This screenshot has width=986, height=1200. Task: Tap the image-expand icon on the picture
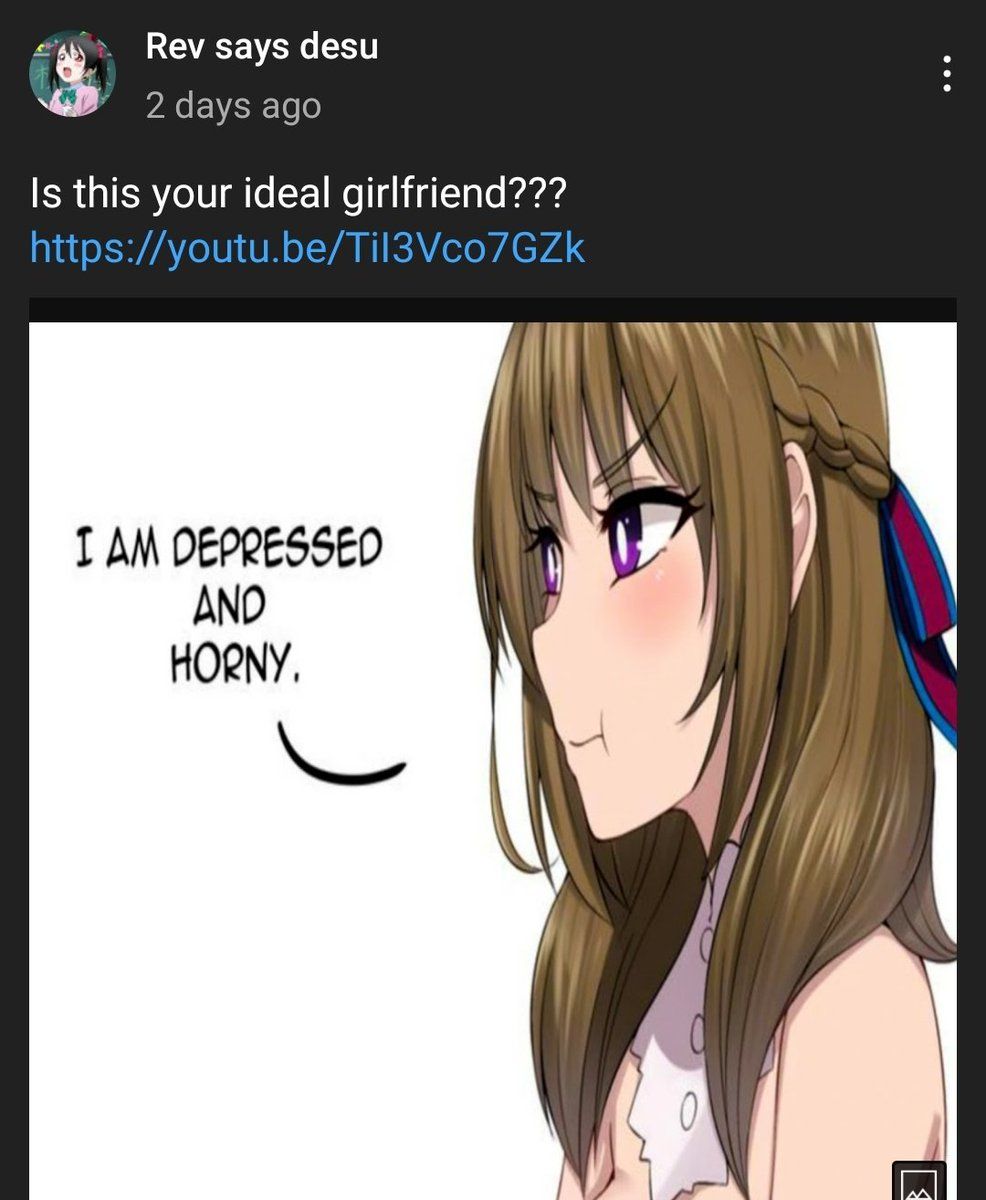coord(918,1180)
